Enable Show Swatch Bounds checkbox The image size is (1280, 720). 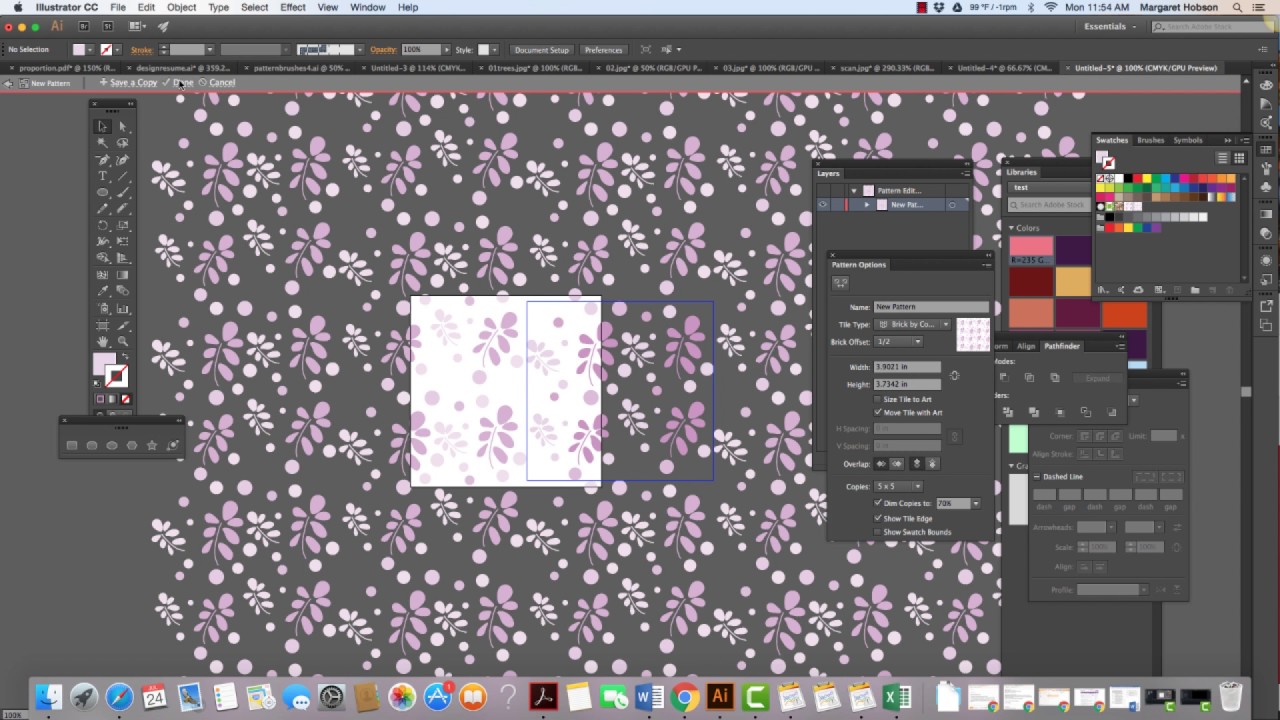877,532
